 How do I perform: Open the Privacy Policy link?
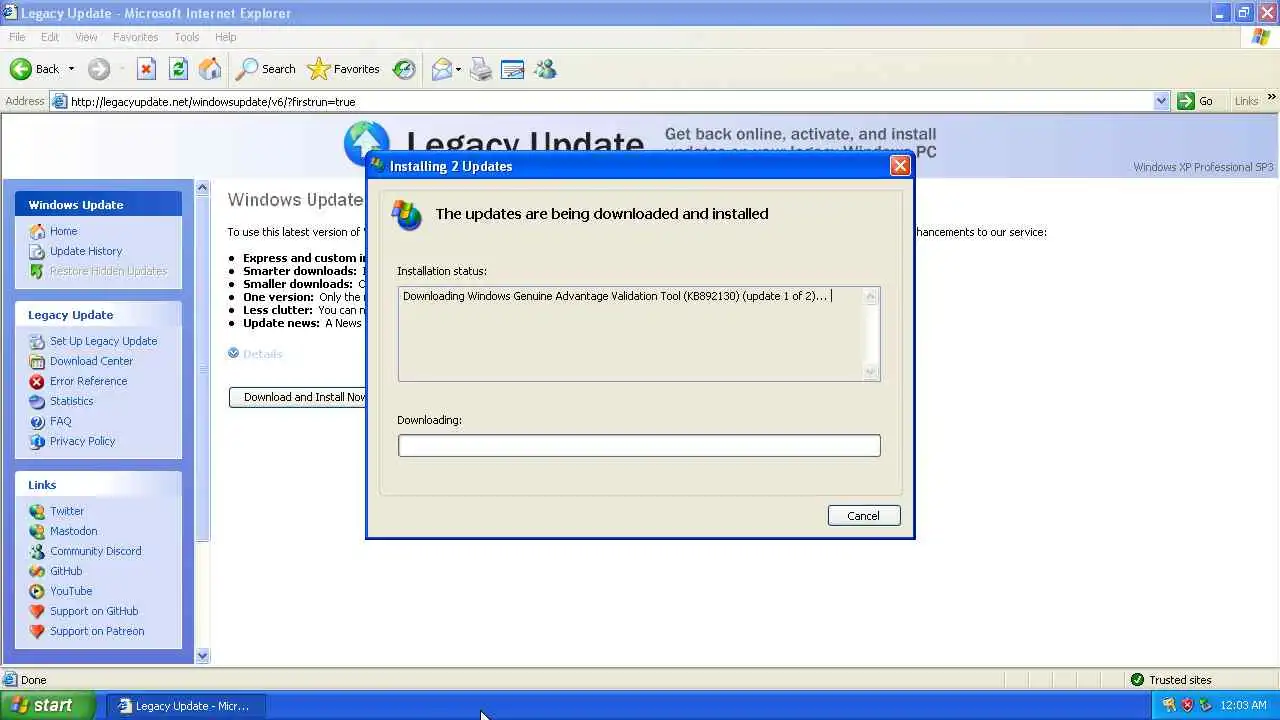click(x=82, y=441)
